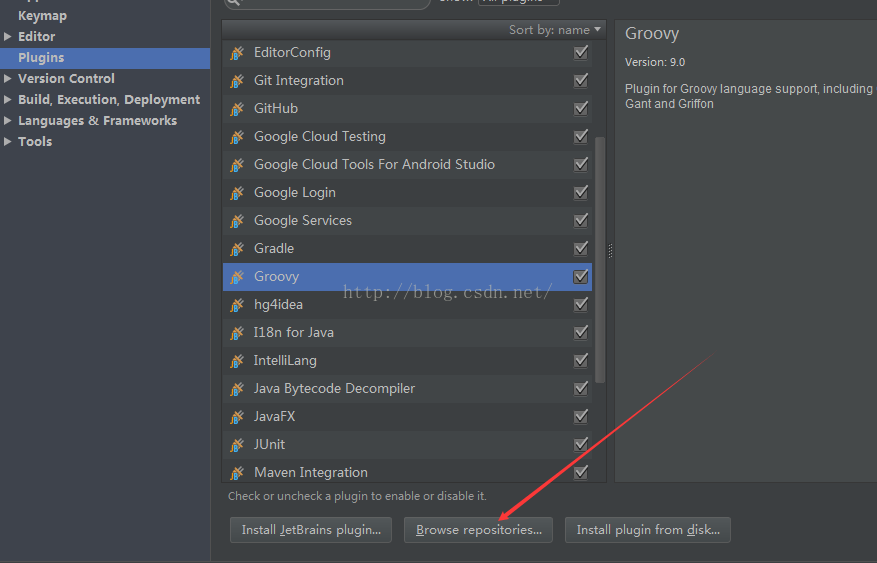Disable the Gradle plugin checkbox
The height and width of the screenshot is (563, 877).
(581, 248)
